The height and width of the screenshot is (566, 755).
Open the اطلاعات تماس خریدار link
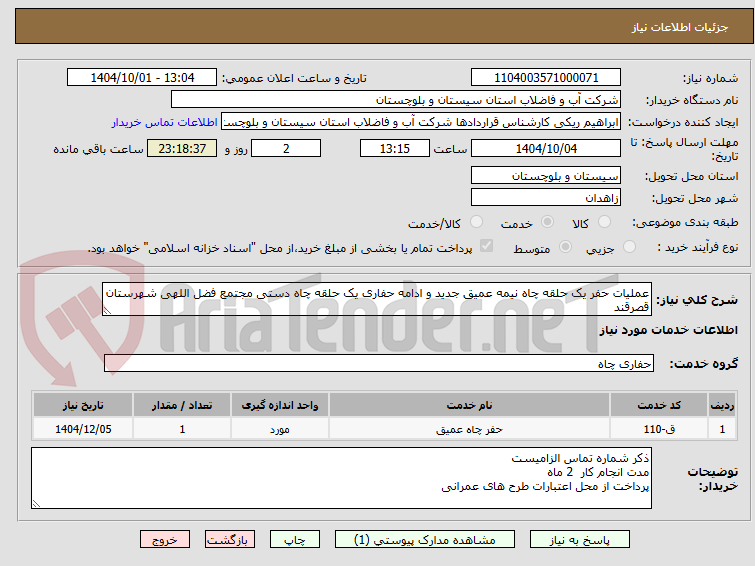(165, 122)
